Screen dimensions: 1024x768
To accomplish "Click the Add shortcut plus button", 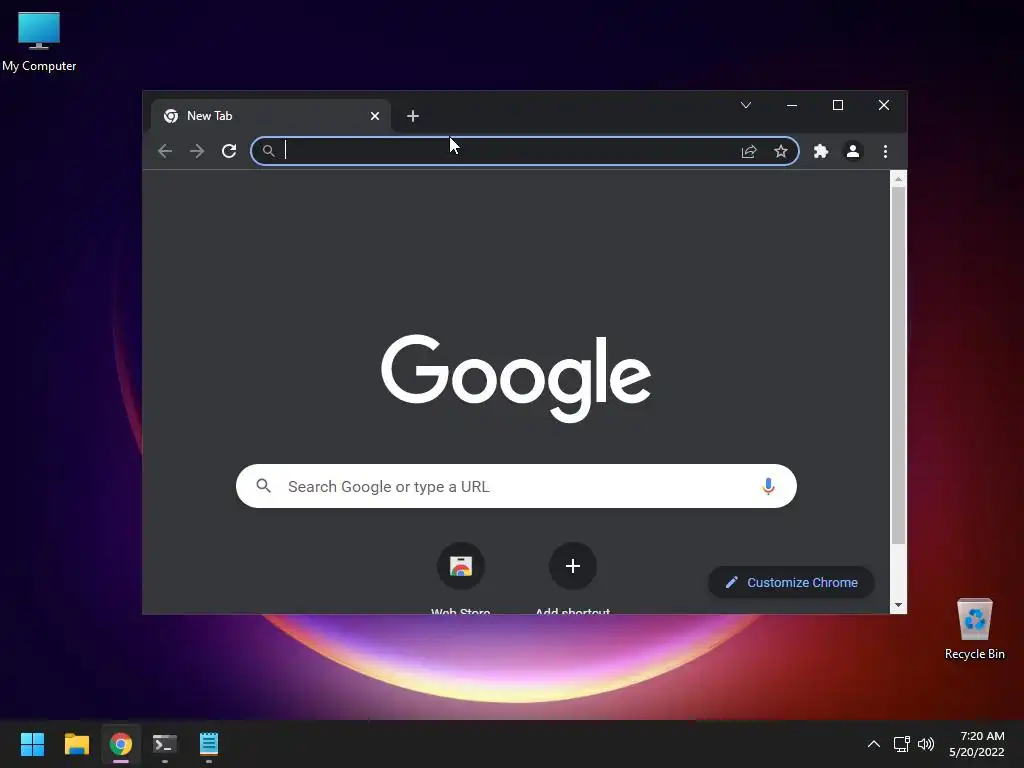I will click(573, 566).
